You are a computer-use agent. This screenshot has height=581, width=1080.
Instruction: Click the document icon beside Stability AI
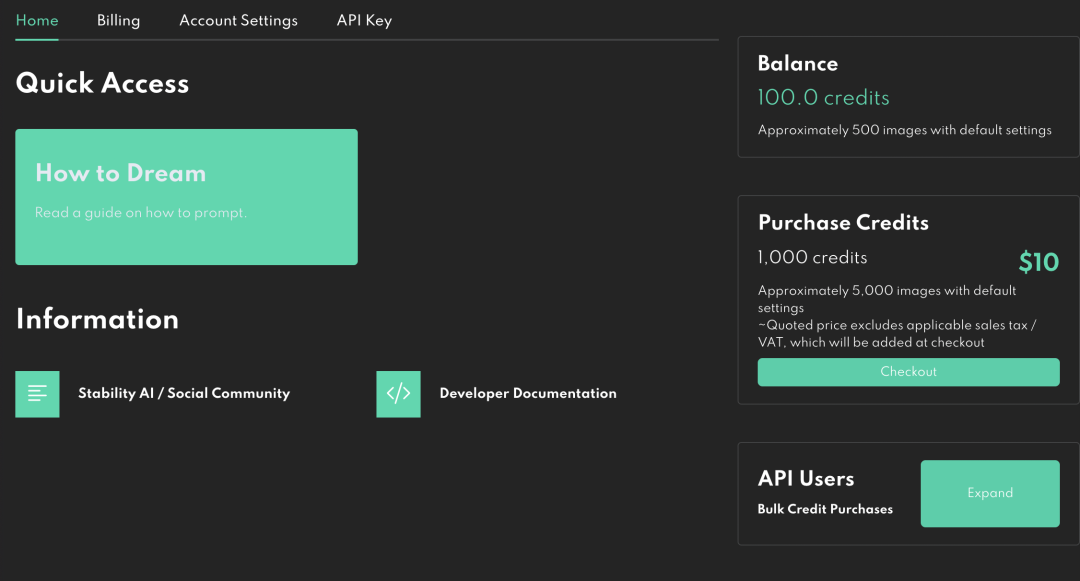click(37, 394)
